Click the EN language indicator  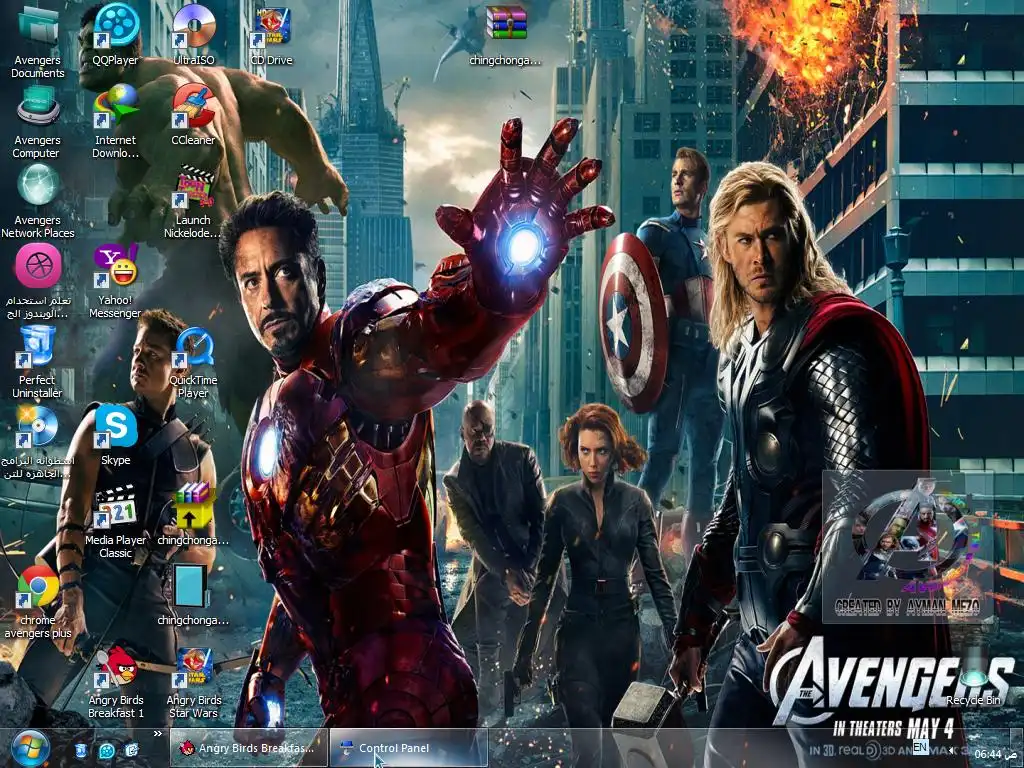pos(920,748)
